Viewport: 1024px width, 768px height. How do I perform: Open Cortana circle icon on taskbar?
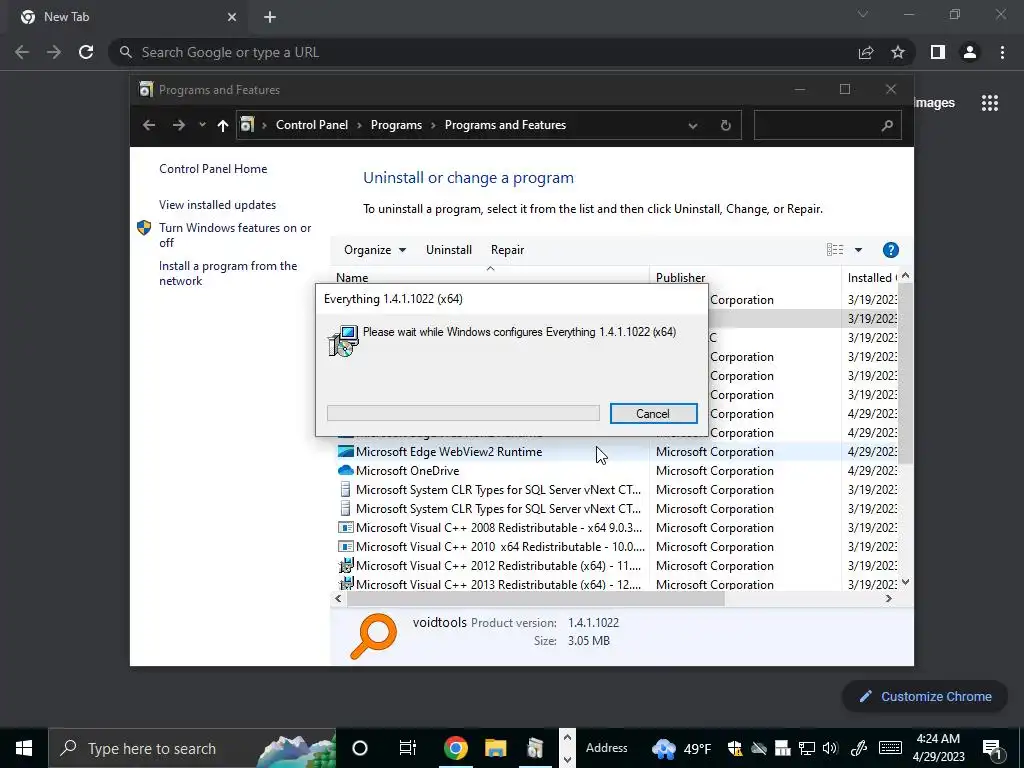click(x=360, y=748)
